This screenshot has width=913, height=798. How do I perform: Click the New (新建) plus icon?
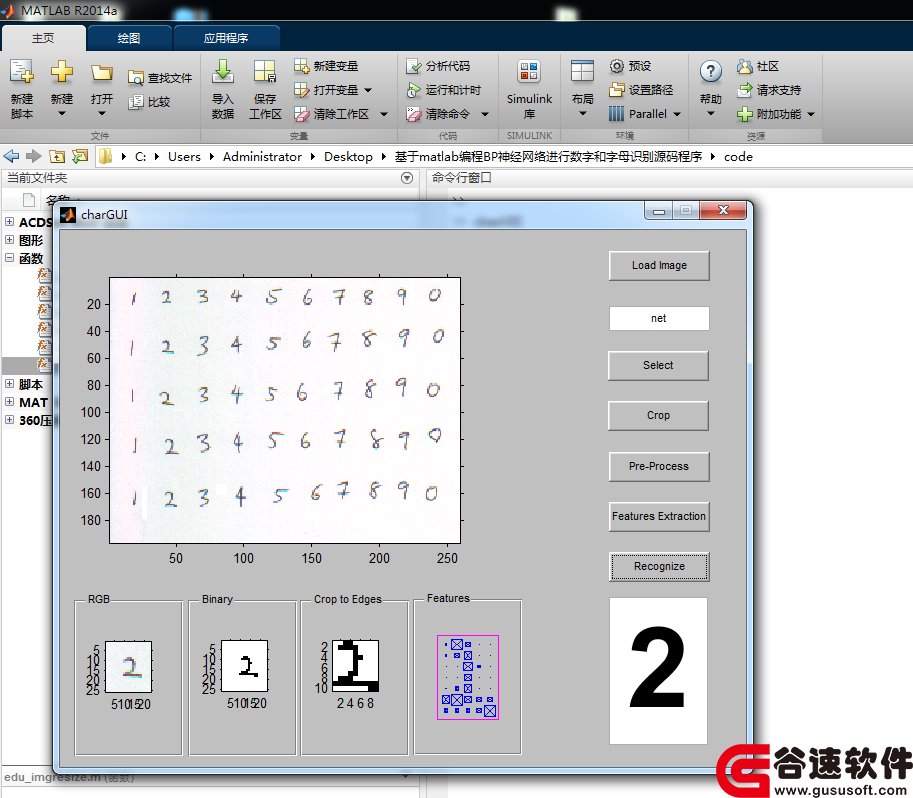(62, 72)
